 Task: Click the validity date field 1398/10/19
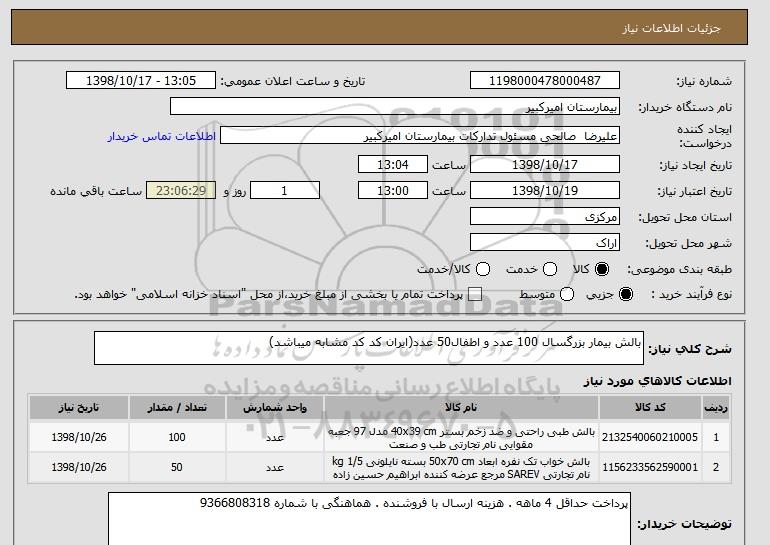[545, 191]
